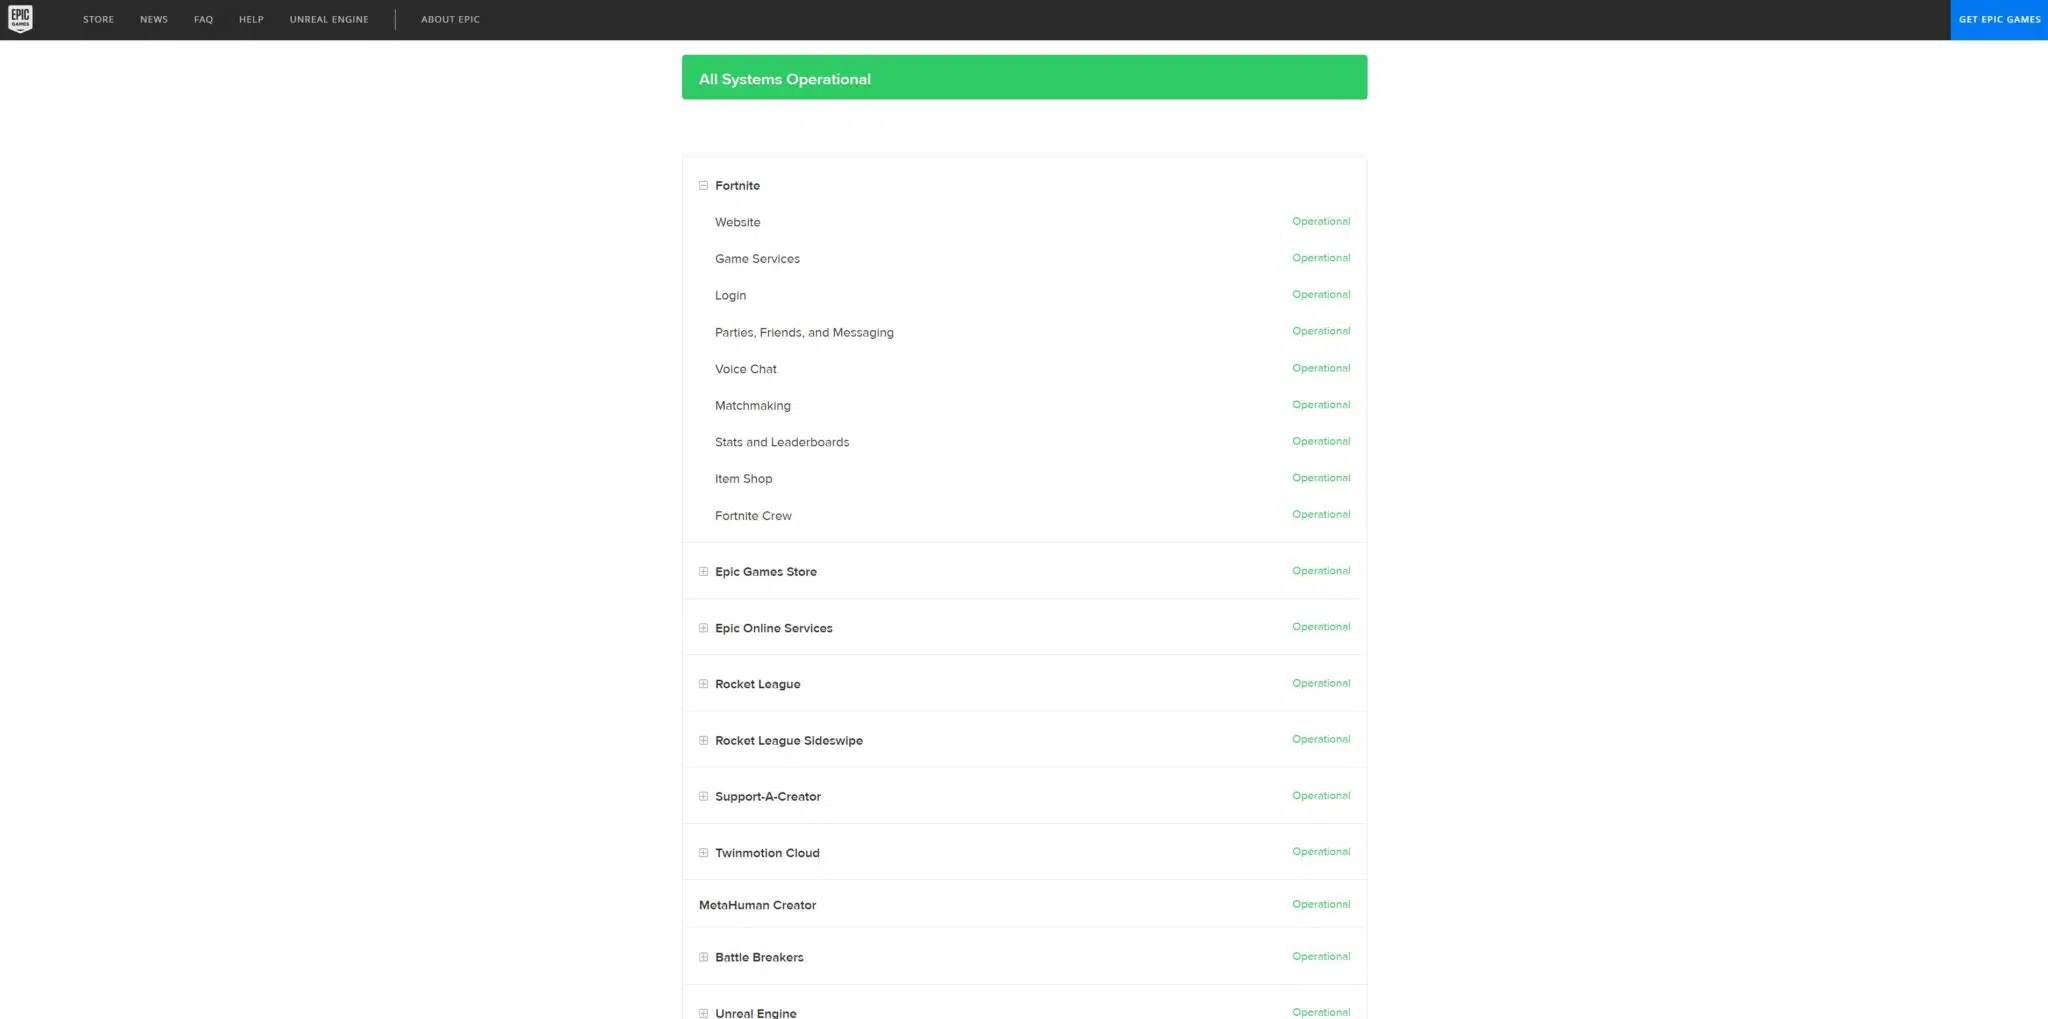Open the NEWS menu item
The width and height of the screenshot is (2048, 1019).
tap(154, 20)
